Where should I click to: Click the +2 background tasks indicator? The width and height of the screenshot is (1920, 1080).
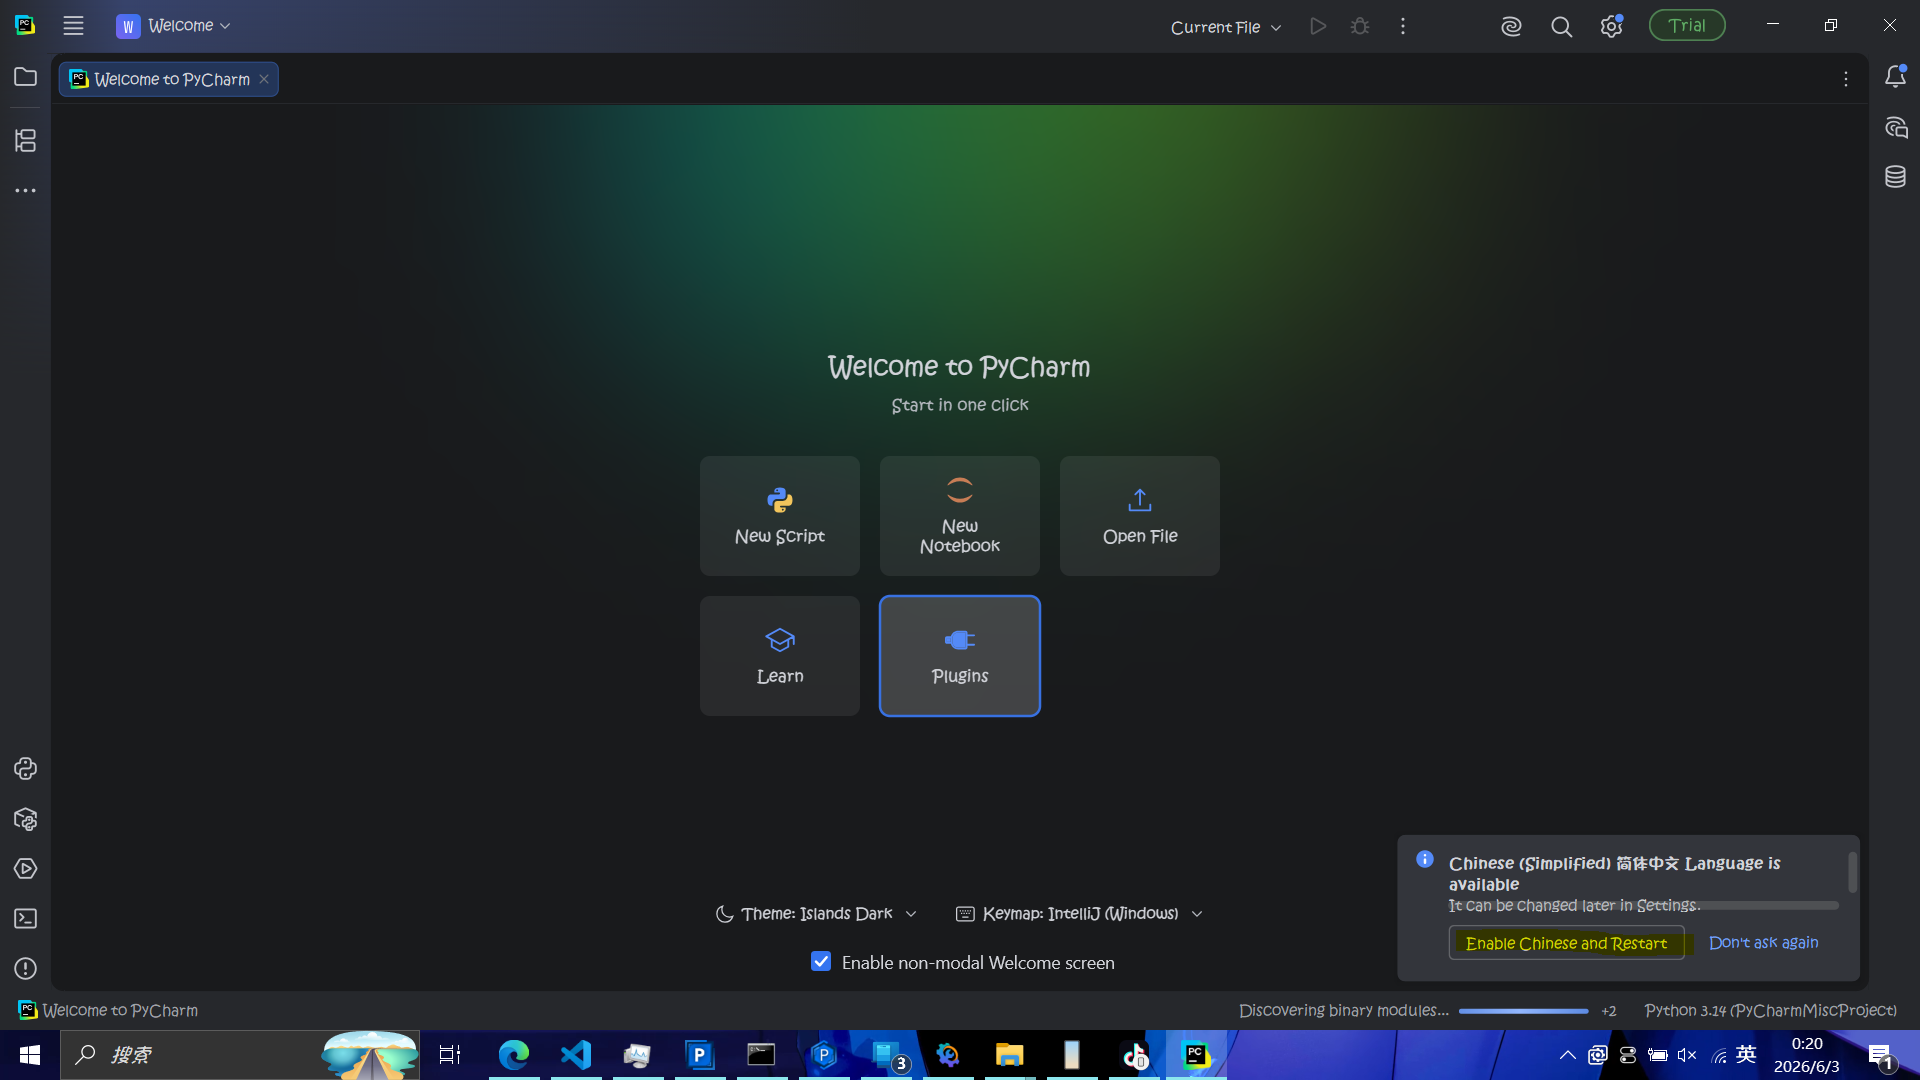1609,1011
